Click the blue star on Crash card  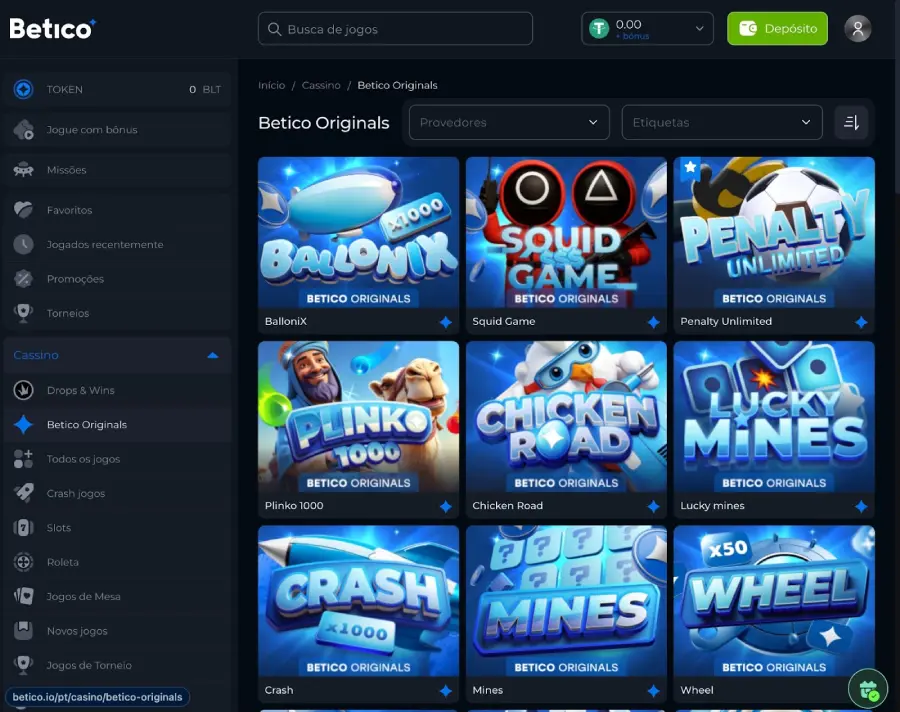point(446,691)
